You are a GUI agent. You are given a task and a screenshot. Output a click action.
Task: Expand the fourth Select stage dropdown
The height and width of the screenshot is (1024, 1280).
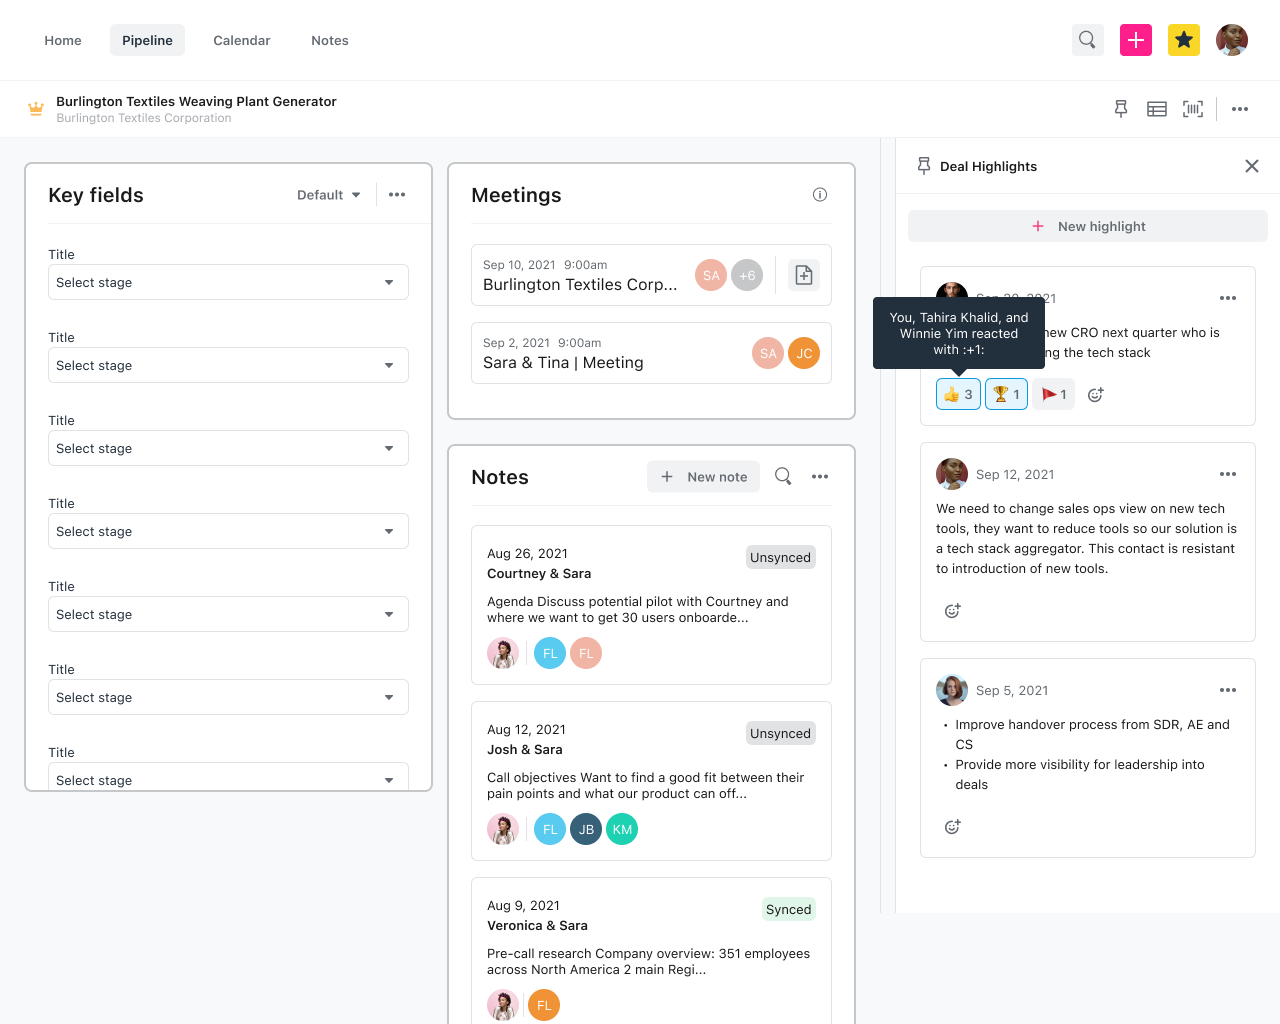(228, 531)
